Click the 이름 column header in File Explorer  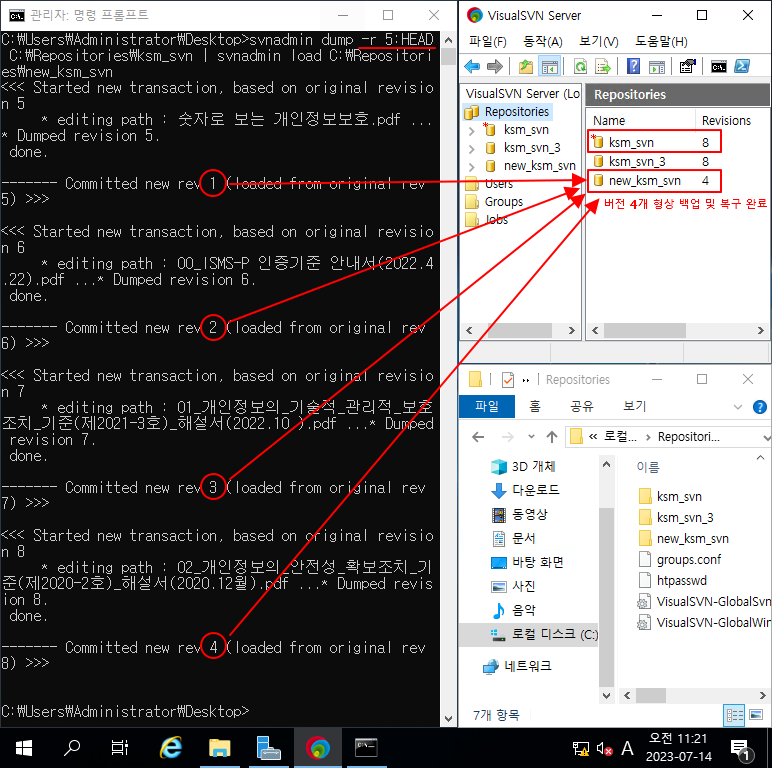point(648,467)
